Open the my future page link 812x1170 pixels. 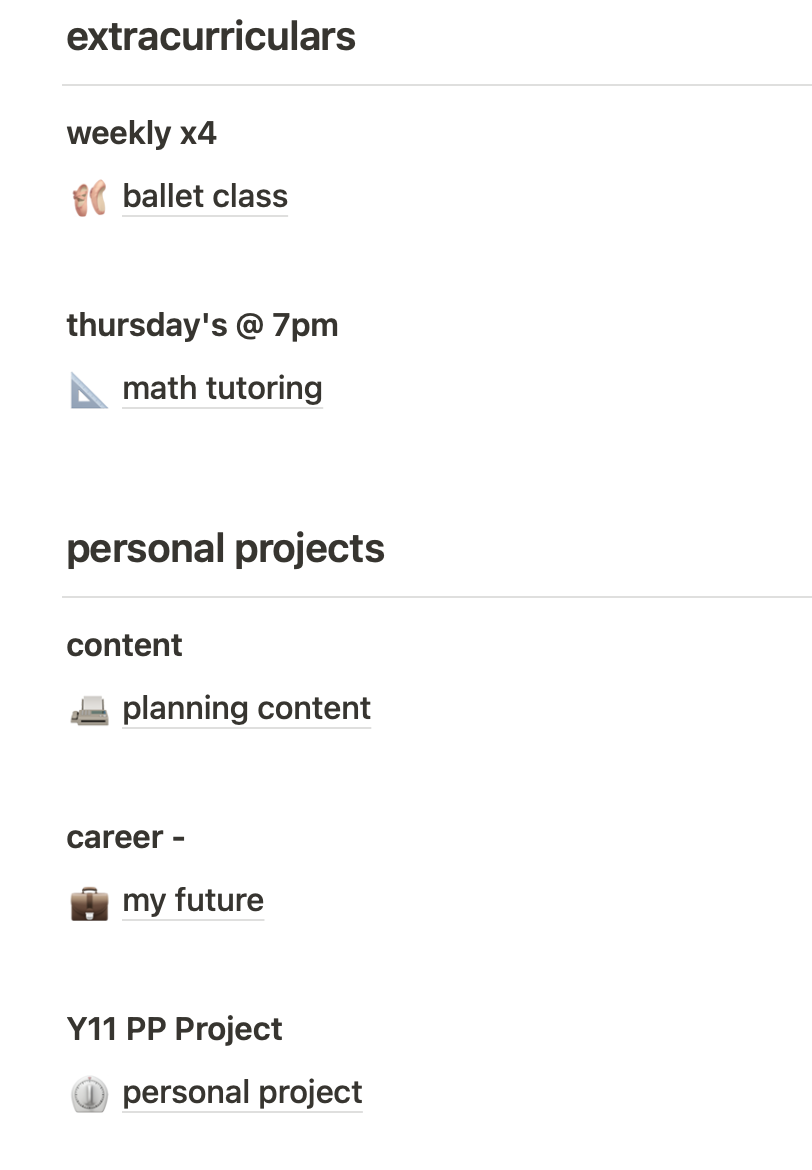pyautogui.click(x=193, y=901)
